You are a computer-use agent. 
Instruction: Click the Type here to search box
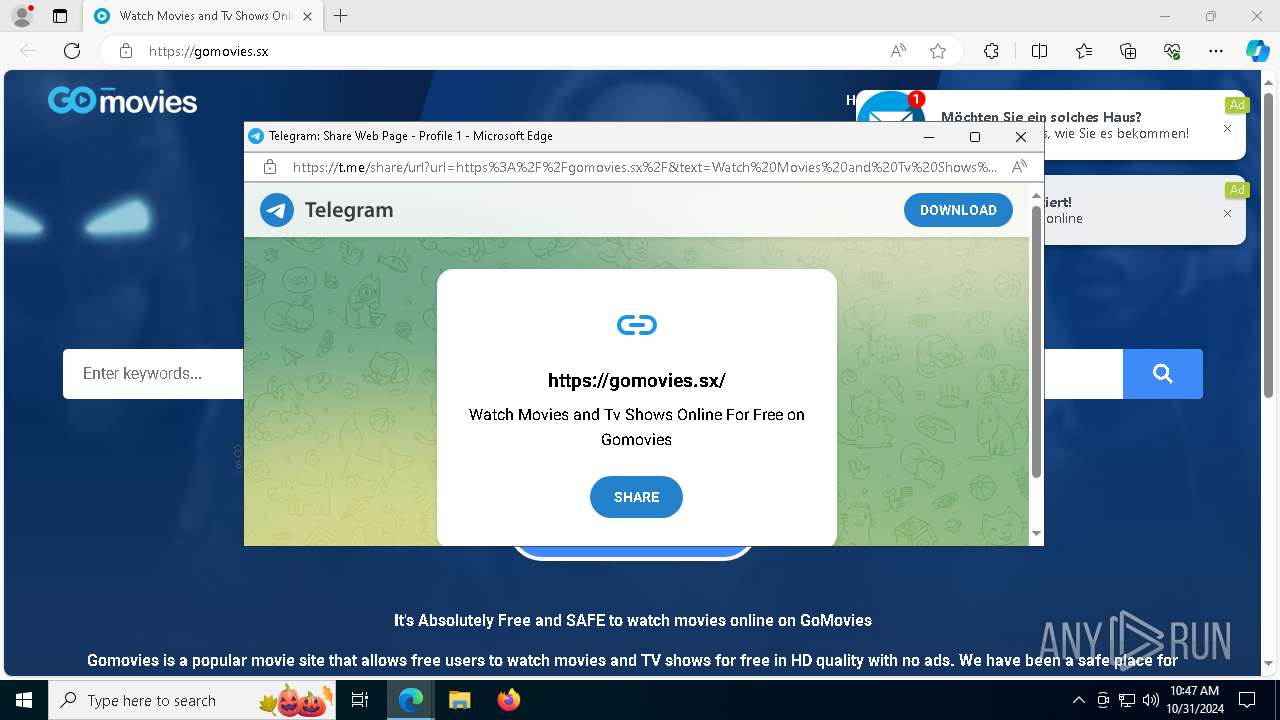pyautogui.click(x=193, y=700)
